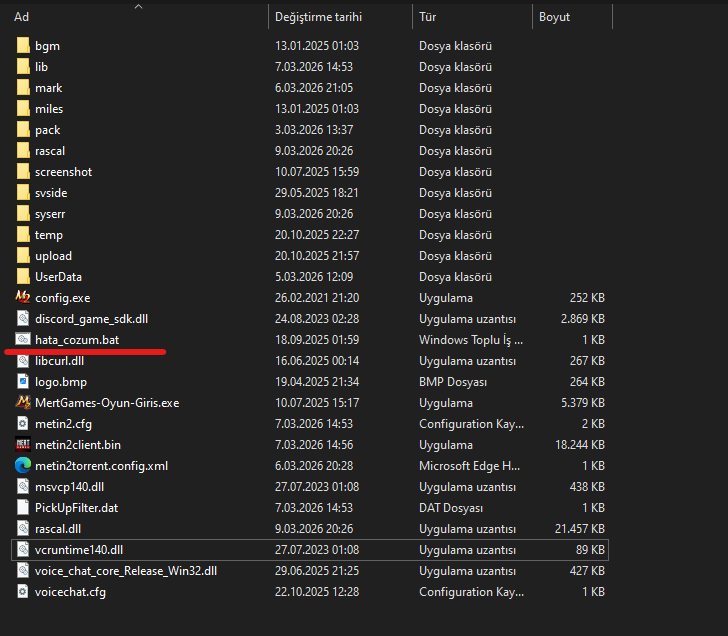This screenshot has height=636, width=728.
Task: Select the libcurl.dll file name
Action: click(59, 361)
